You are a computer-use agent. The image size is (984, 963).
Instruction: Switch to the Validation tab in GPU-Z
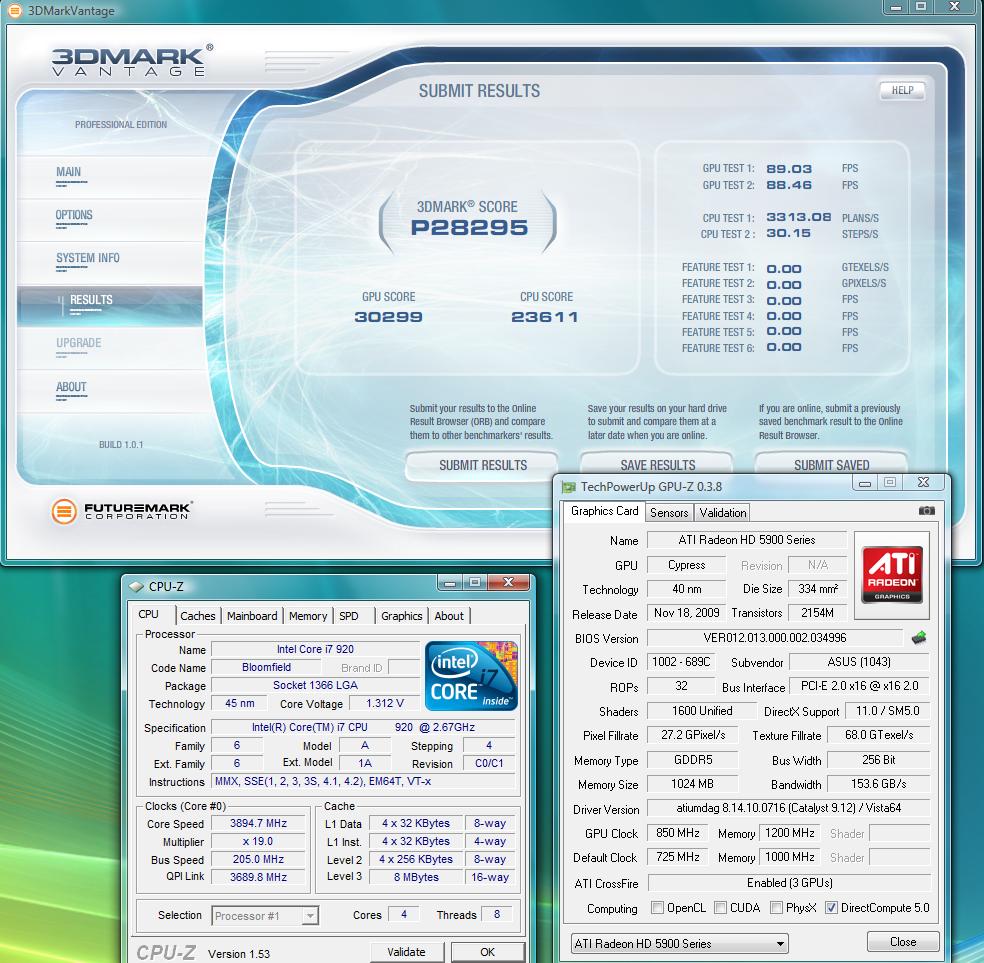click(723, 513)
